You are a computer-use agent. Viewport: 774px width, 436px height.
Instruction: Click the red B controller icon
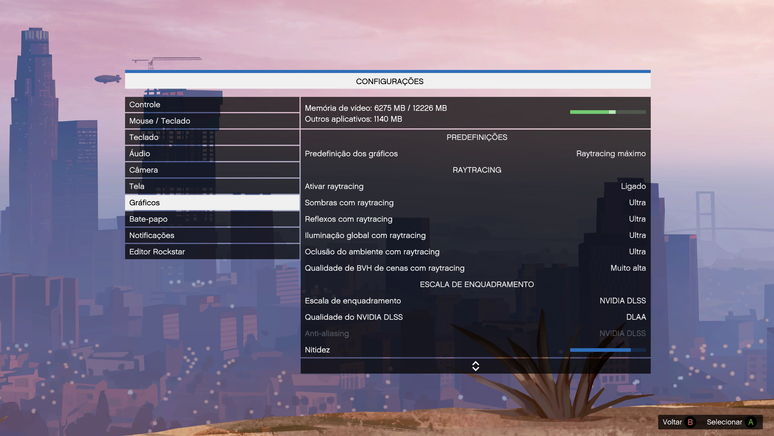(690, 422)
